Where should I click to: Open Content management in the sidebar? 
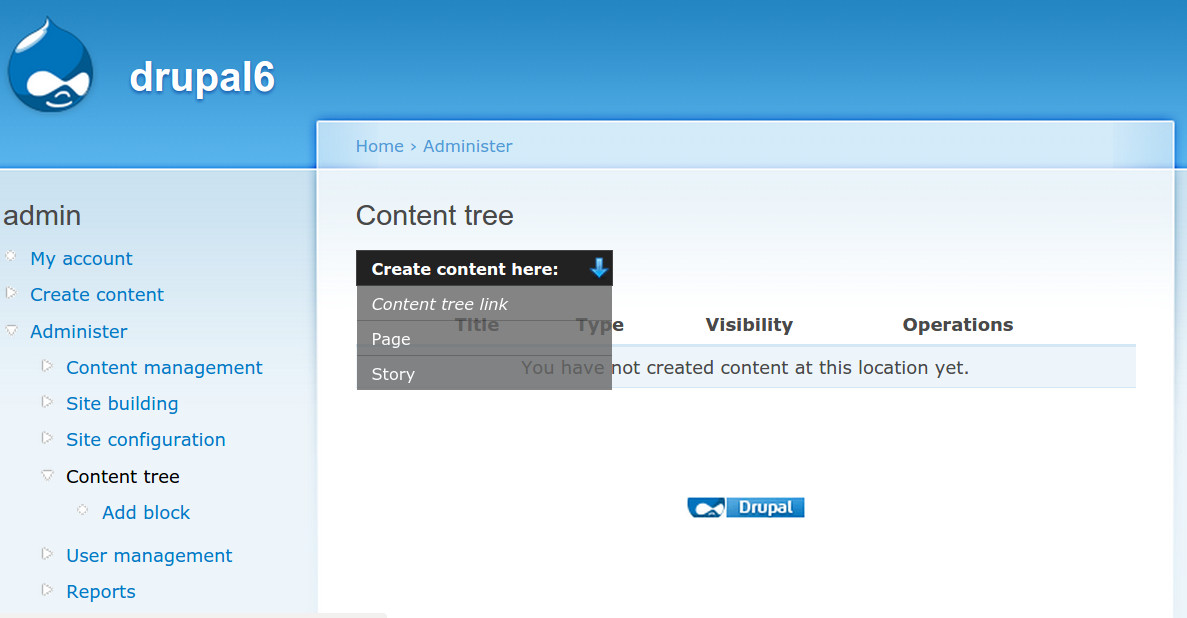[164, 367]
